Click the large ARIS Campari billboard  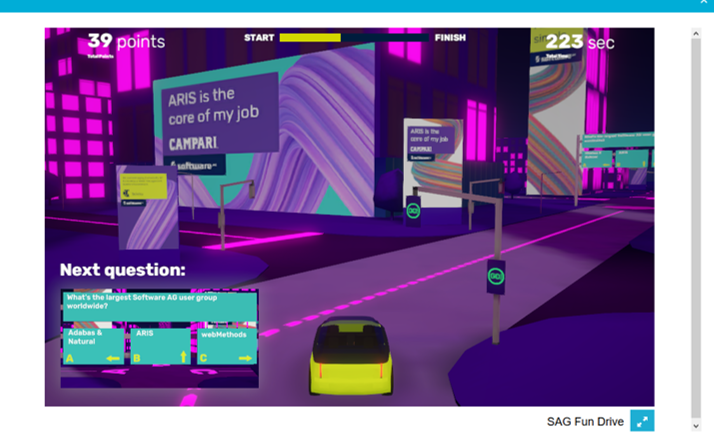pos(264,132)
